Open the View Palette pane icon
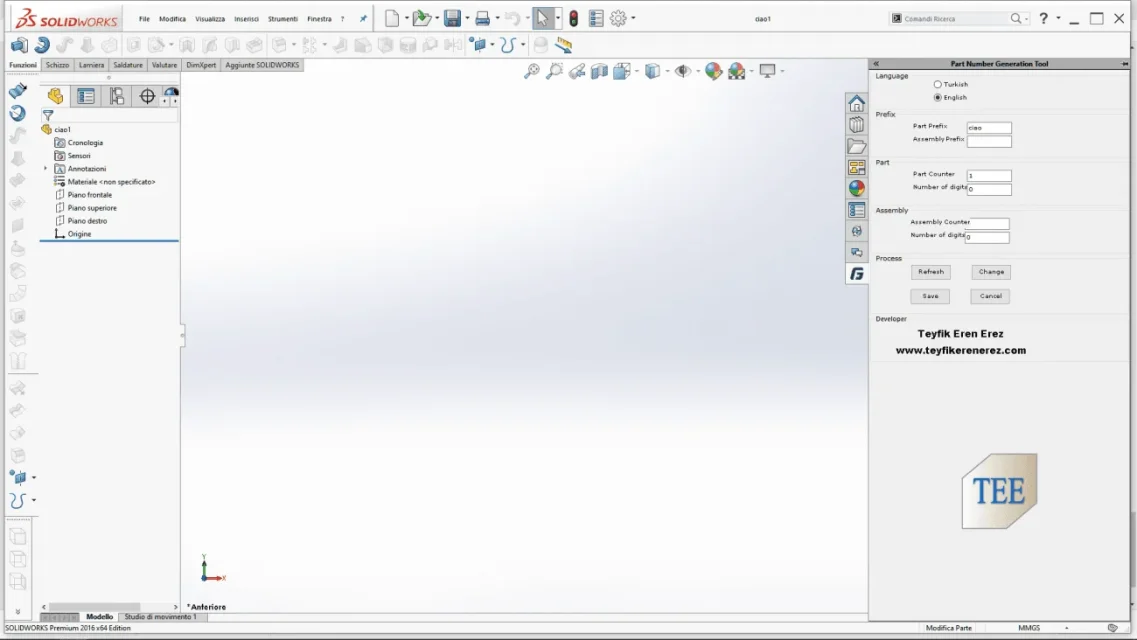Screen dimensions: 1137x640 [856, 167]
